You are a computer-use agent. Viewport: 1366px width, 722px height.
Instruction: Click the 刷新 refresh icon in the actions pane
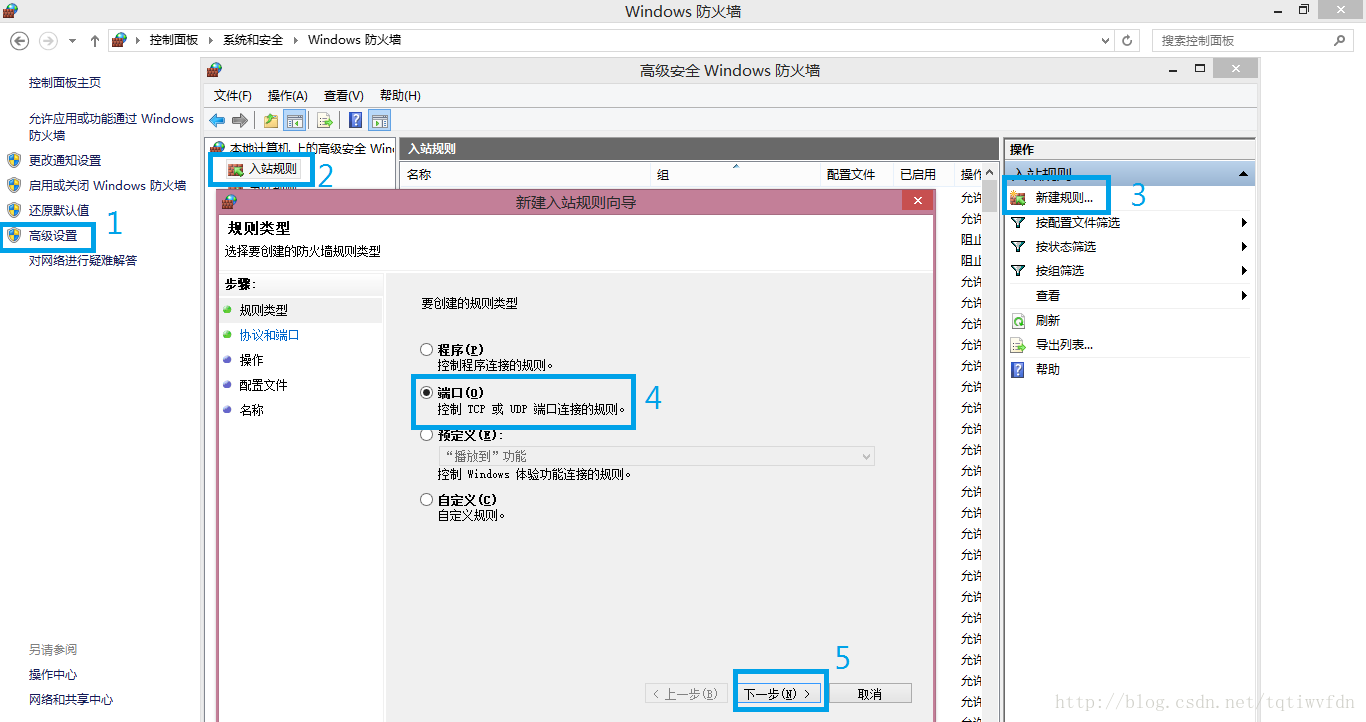[x=1018, y=321]
